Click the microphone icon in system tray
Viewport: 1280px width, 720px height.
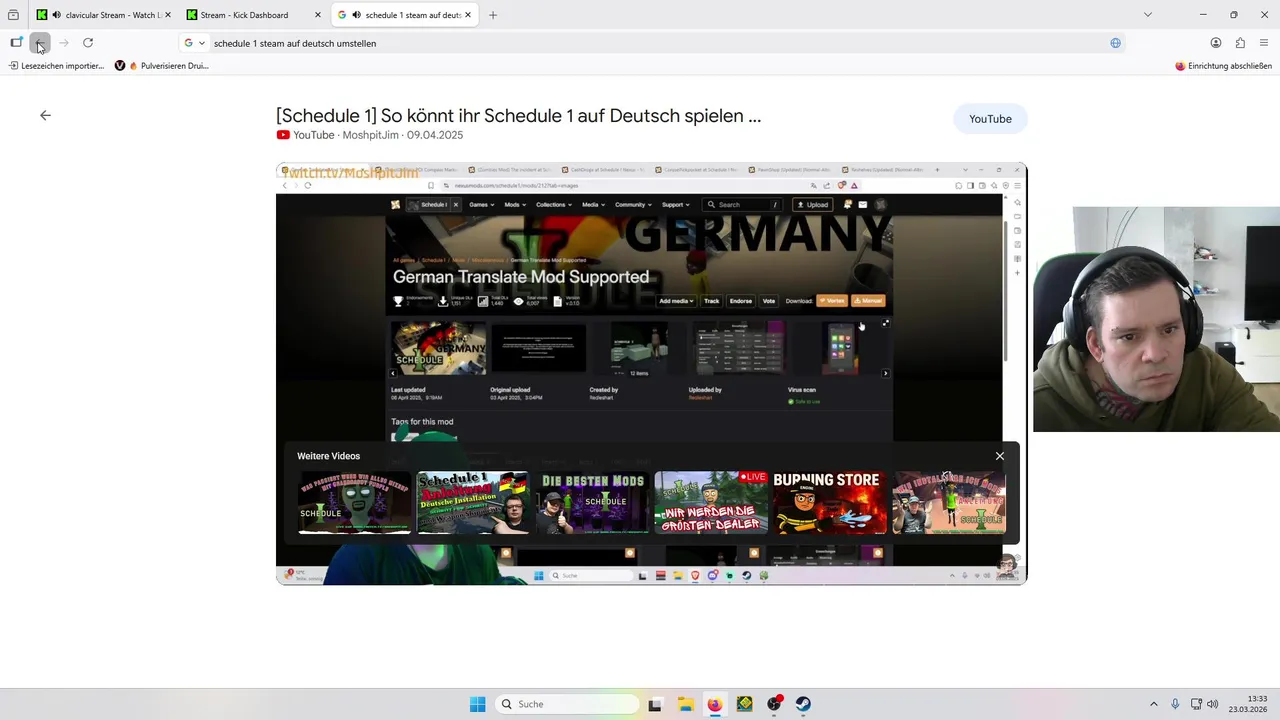pyautogui.click(x=1175, y=704)
